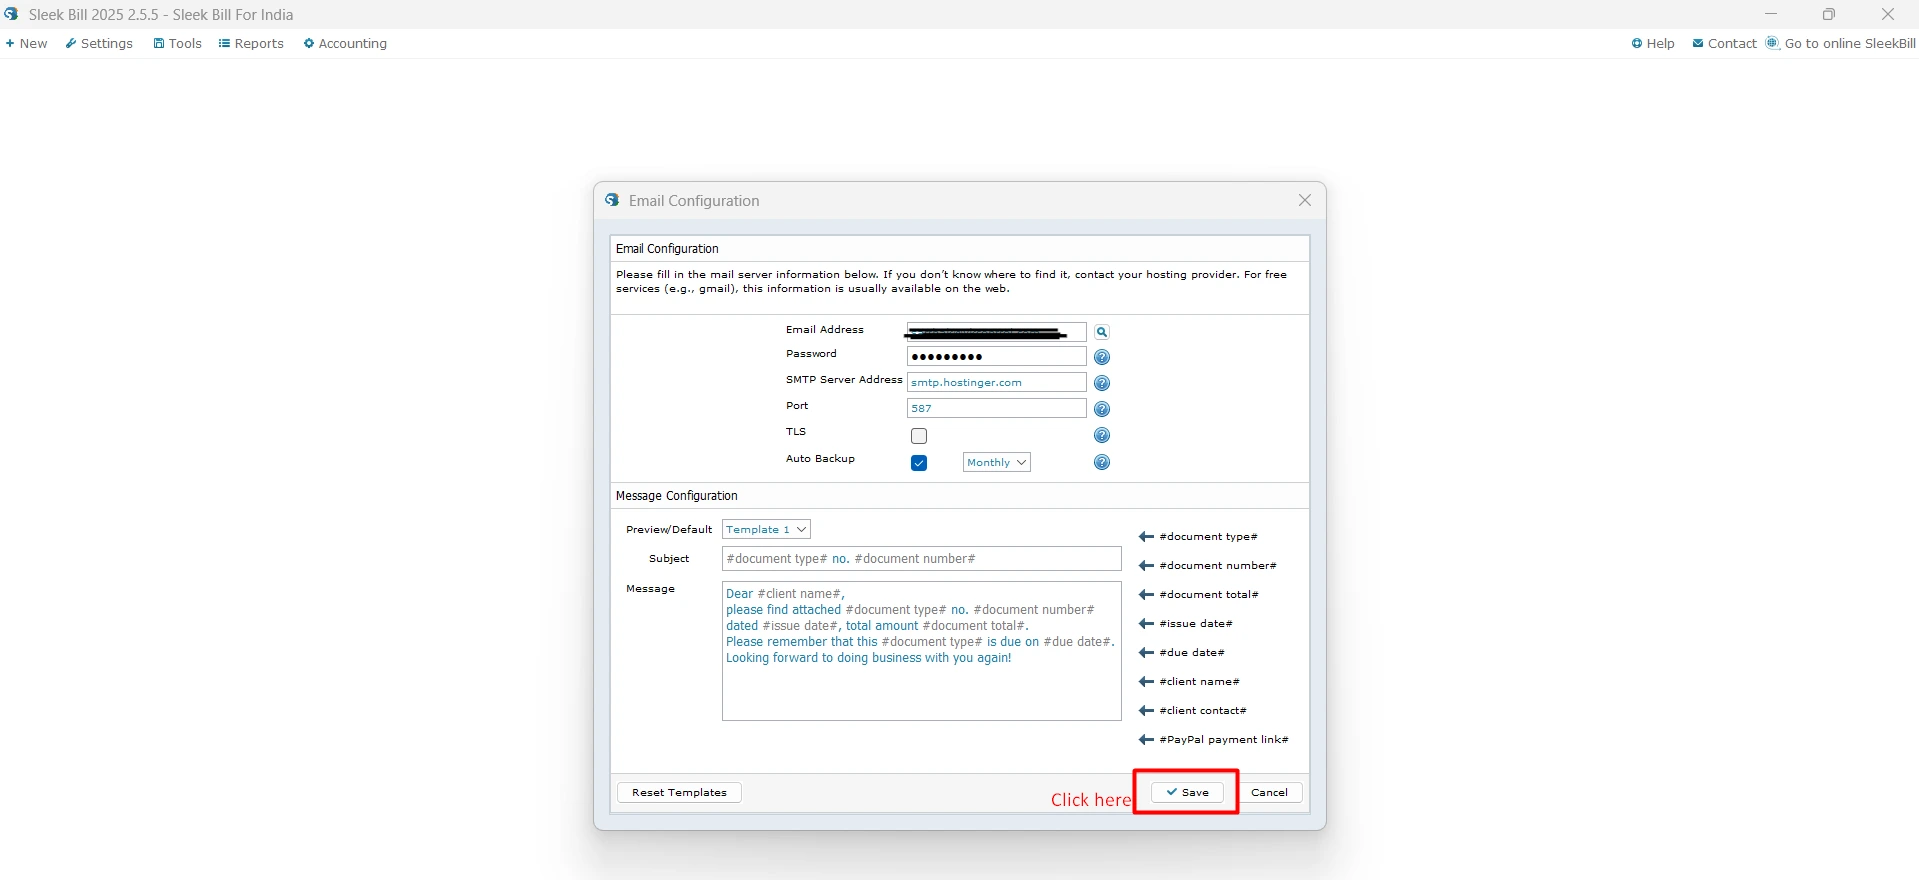Click the search icon beside Email Address

click(x=1101, y=332)
